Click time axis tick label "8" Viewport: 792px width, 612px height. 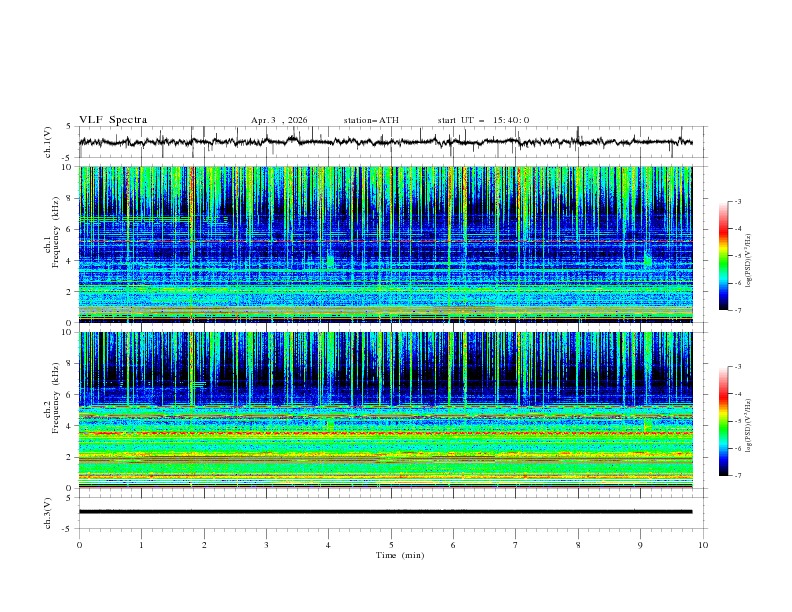point(578,545)
